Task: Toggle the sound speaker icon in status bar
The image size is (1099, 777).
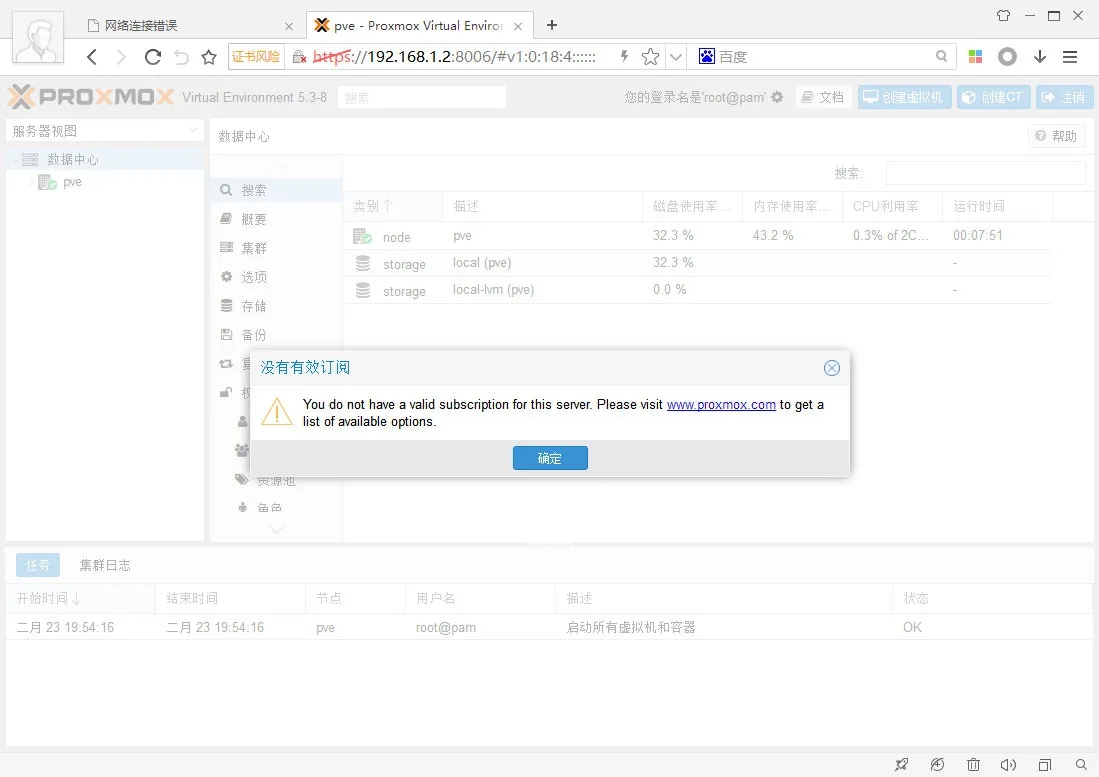Action: coord(1008,764)
